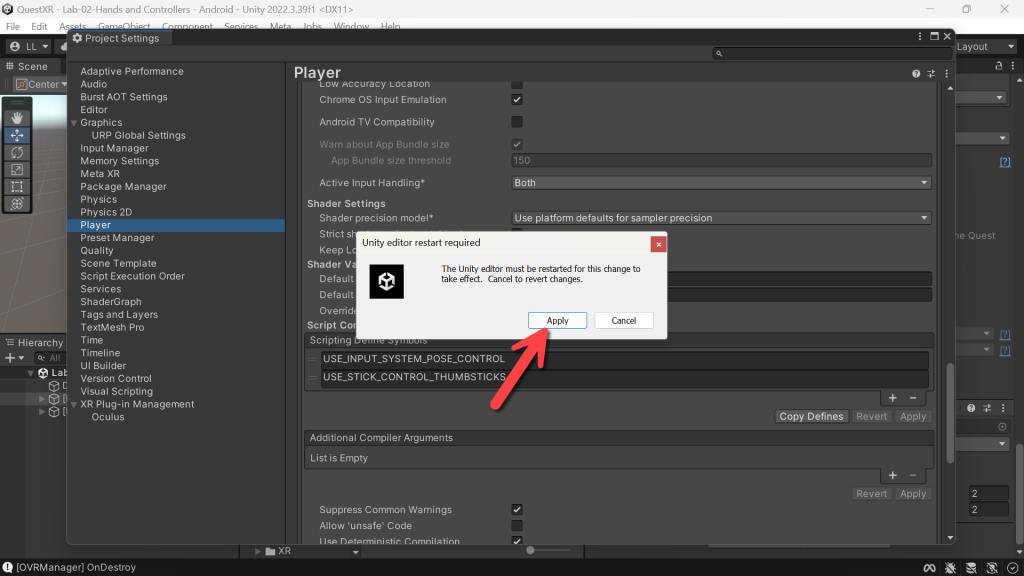This screenshot has height=576, width=1024.
Task: Select URP Global Settings entry
Action: click(138, 136)
